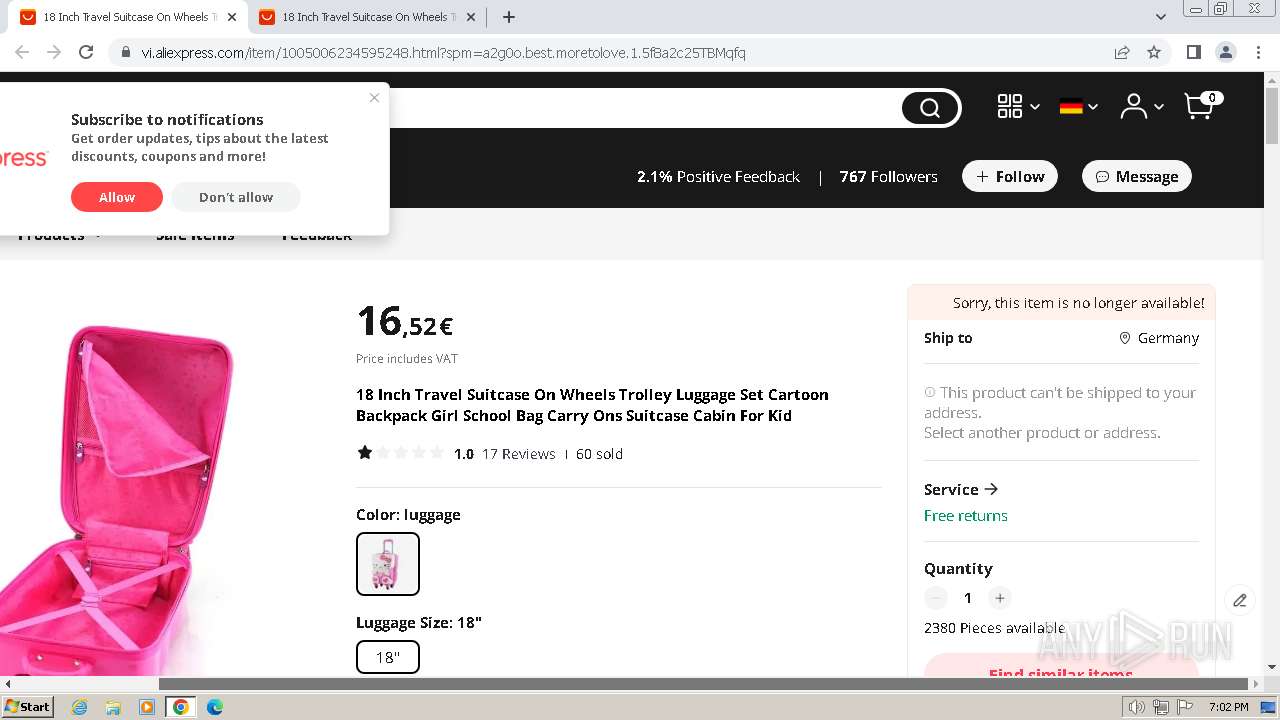
Task: Select the 18" luggage size option
Action: [x=388, y=657]
